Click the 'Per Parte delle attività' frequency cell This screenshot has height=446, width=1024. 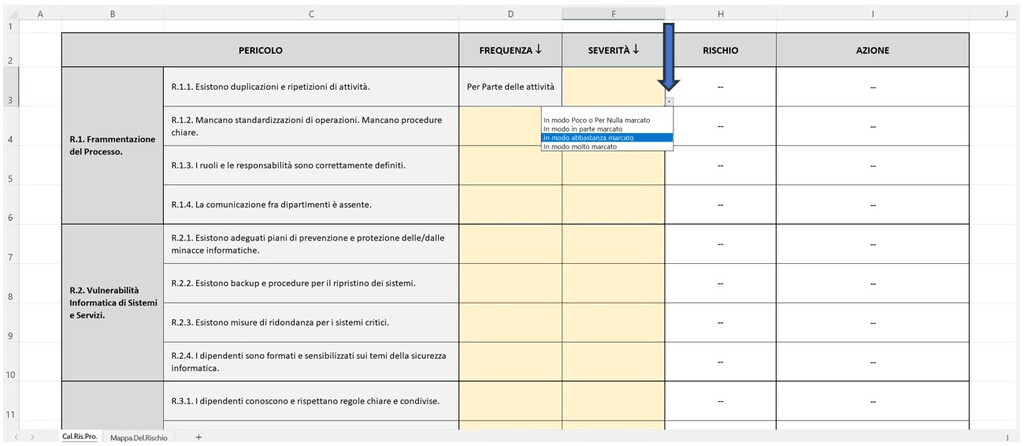coord(510,86)
